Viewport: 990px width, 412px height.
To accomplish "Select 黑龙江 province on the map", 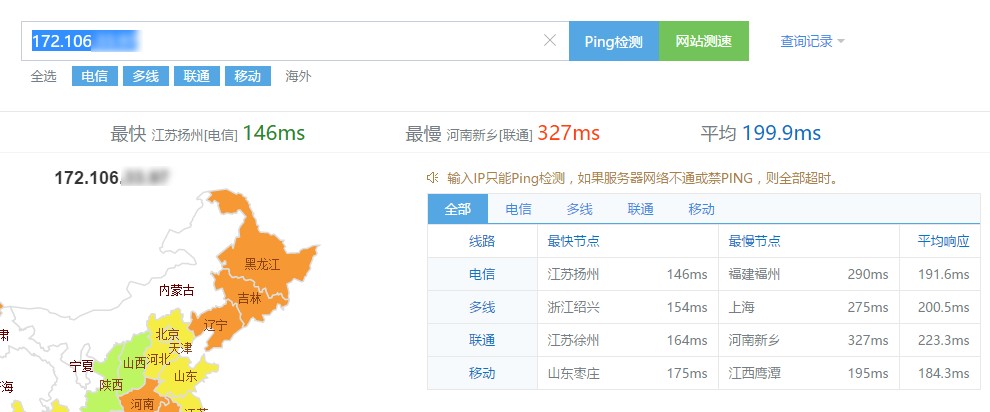I will [261, 264].
